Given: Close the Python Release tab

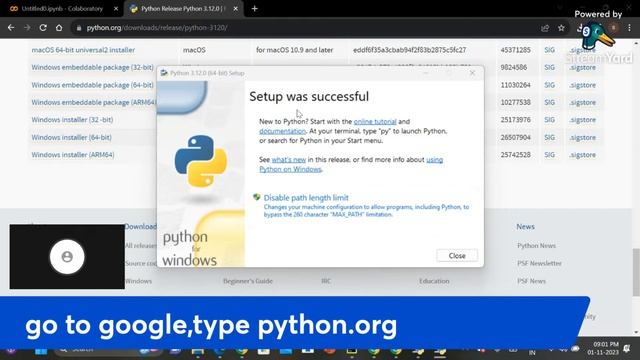Looking at the screenshot, I should point(236,9).
